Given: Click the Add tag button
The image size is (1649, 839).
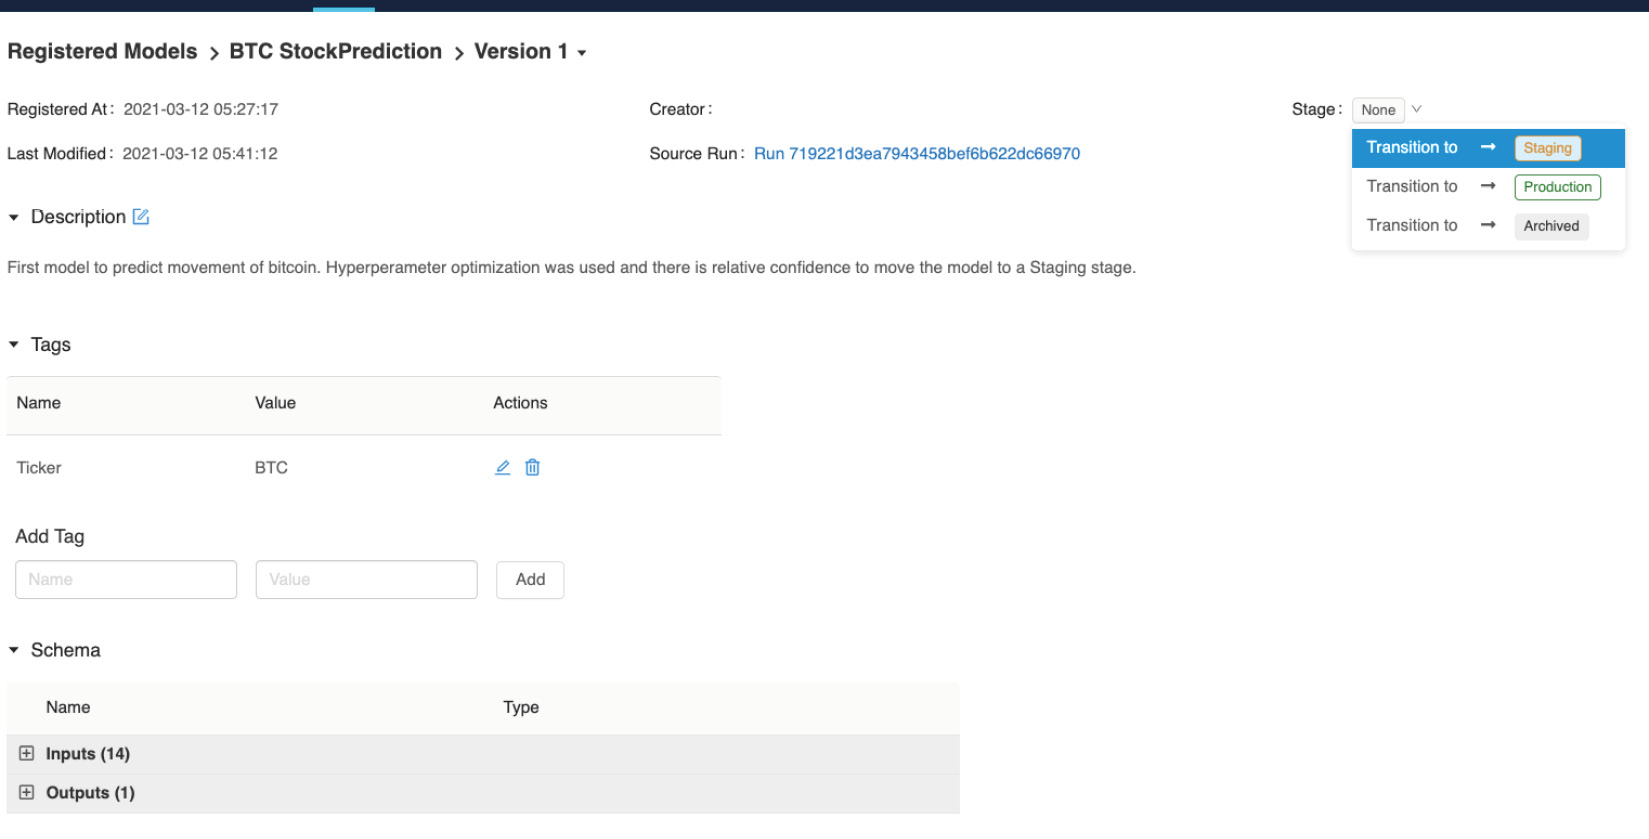Looking at the screenshot, I should pyautogui.click(x=530, y=580).
